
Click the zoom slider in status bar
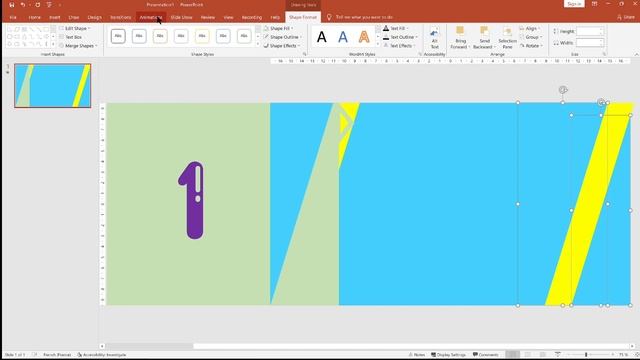(586, 355)
